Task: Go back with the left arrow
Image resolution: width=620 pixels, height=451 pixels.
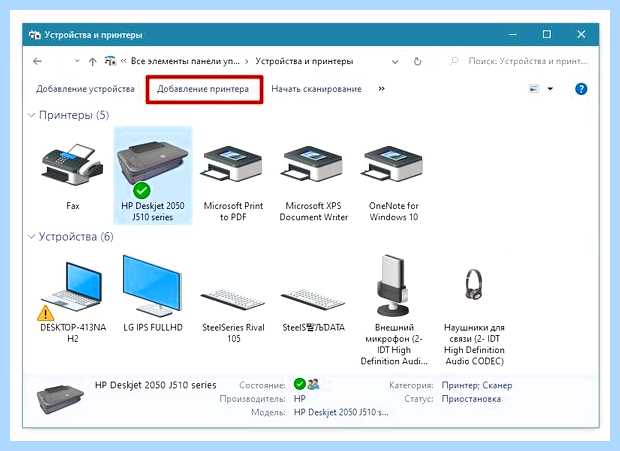Action: tap(37, 61)
